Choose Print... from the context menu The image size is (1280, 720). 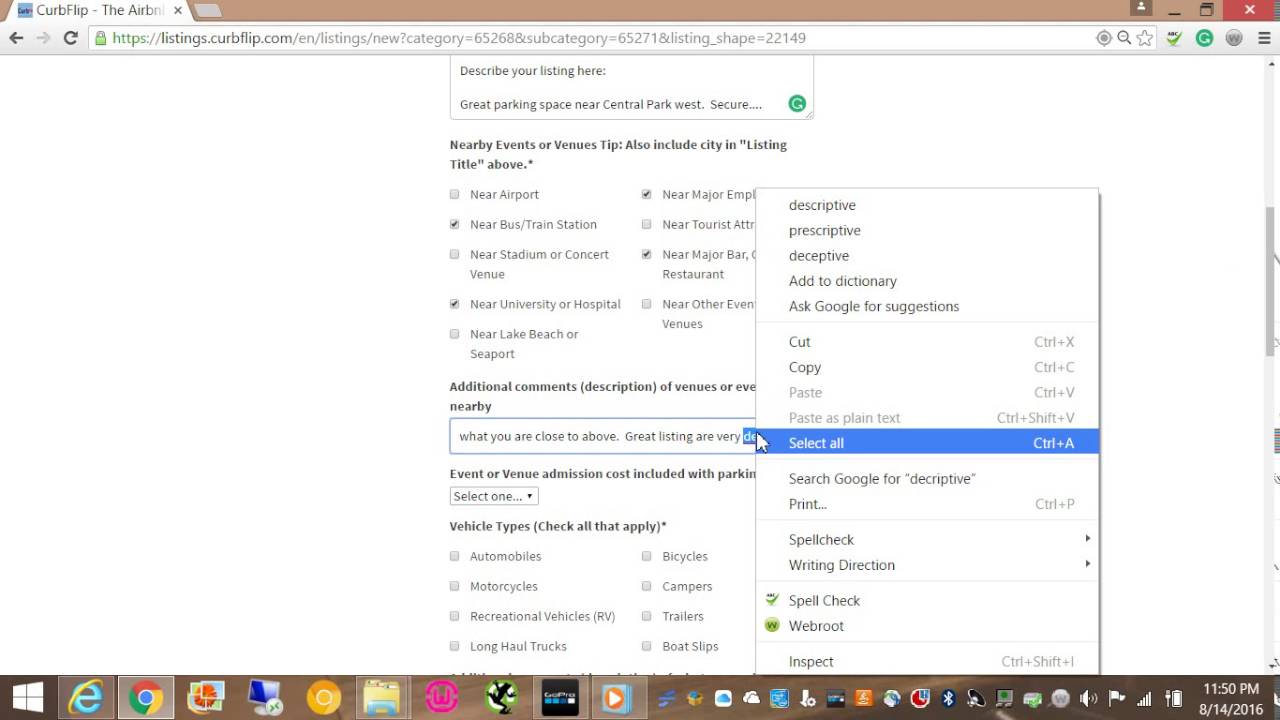[x=927, y=504]
